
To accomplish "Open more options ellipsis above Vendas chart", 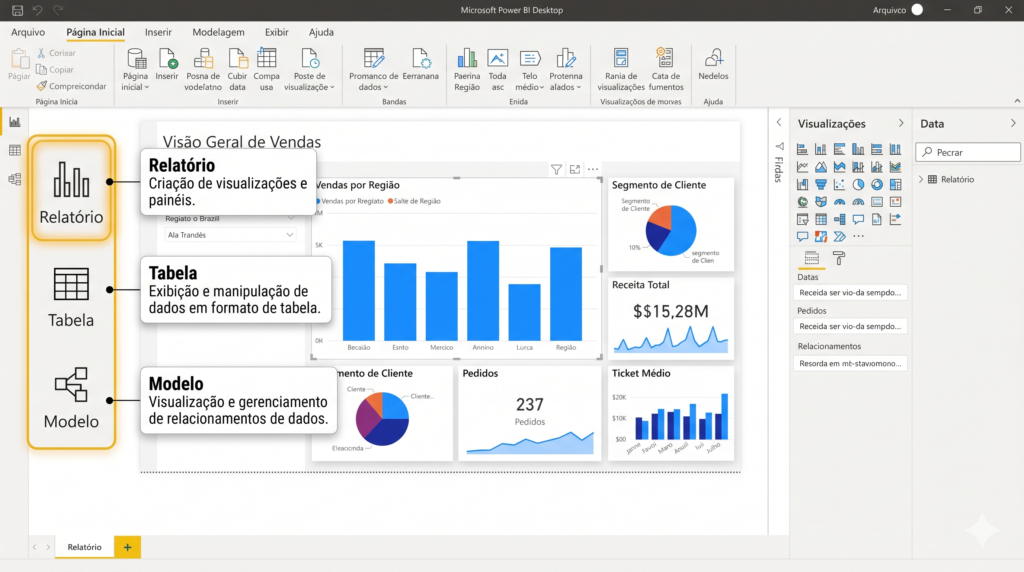I will [x=593, y=170].
